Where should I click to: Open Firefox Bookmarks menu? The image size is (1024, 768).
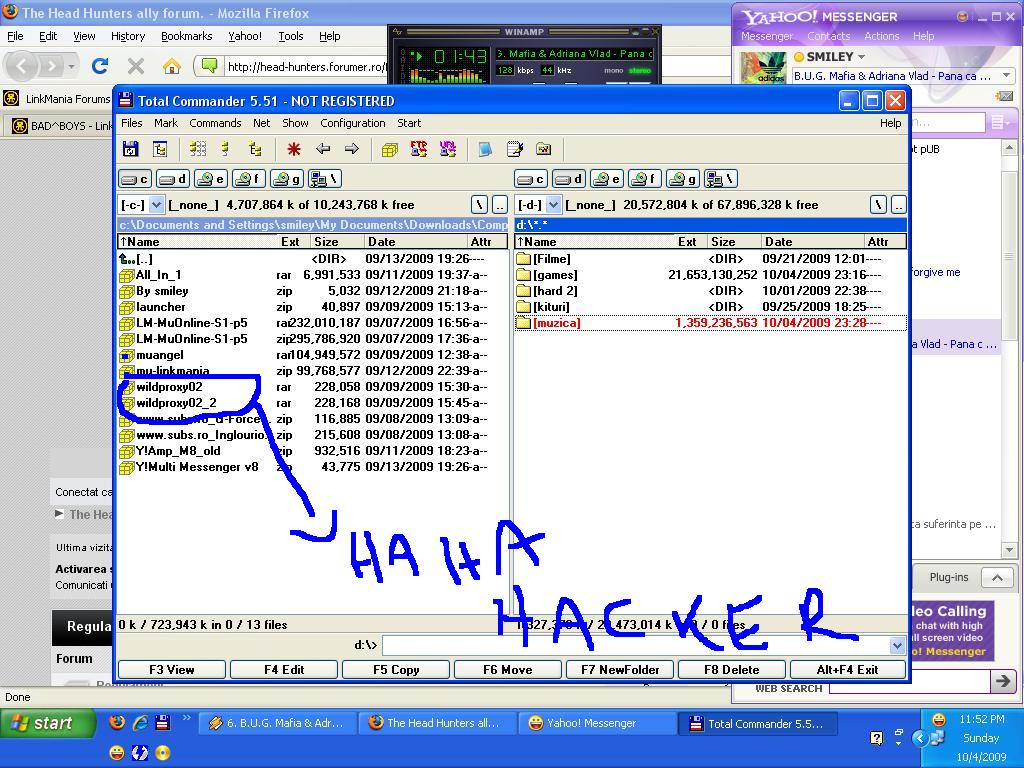coord(187,37)
